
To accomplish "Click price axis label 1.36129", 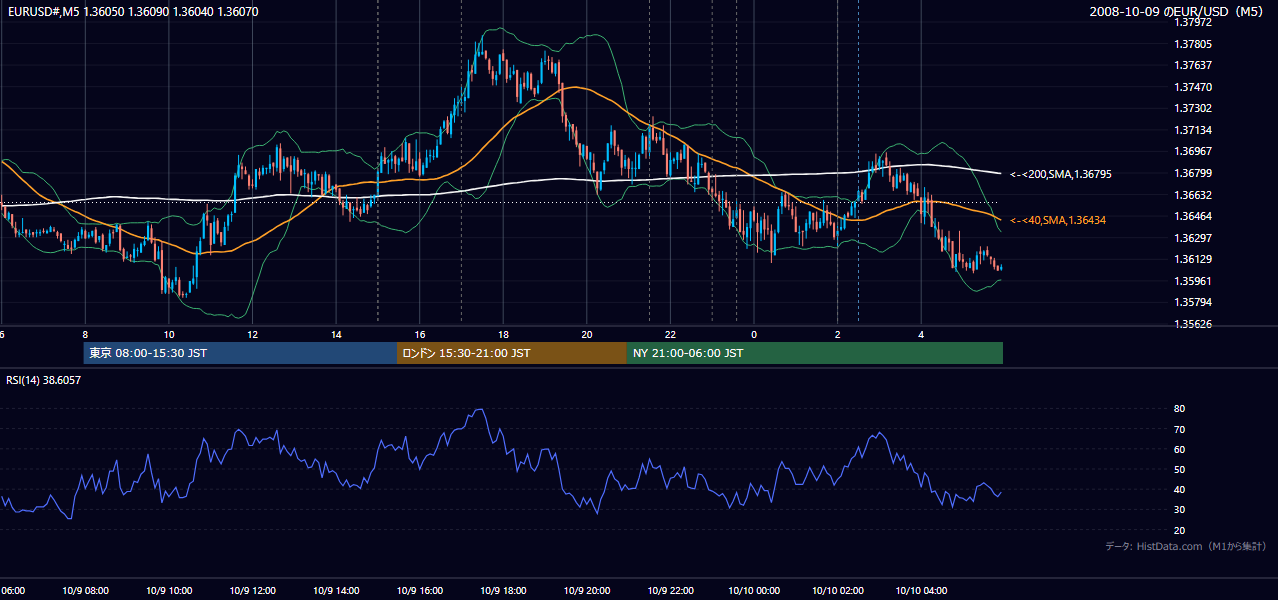I will click(1193, 259).
